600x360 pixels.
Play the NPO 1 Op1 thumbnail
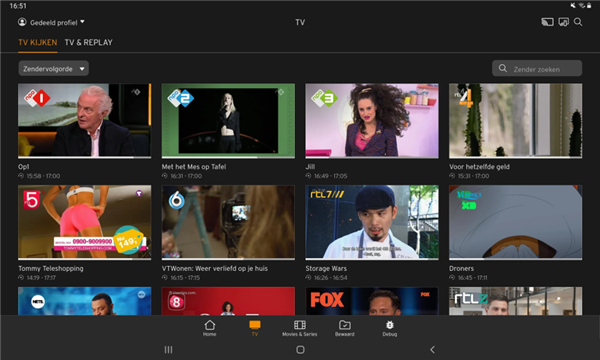(85, 121)
